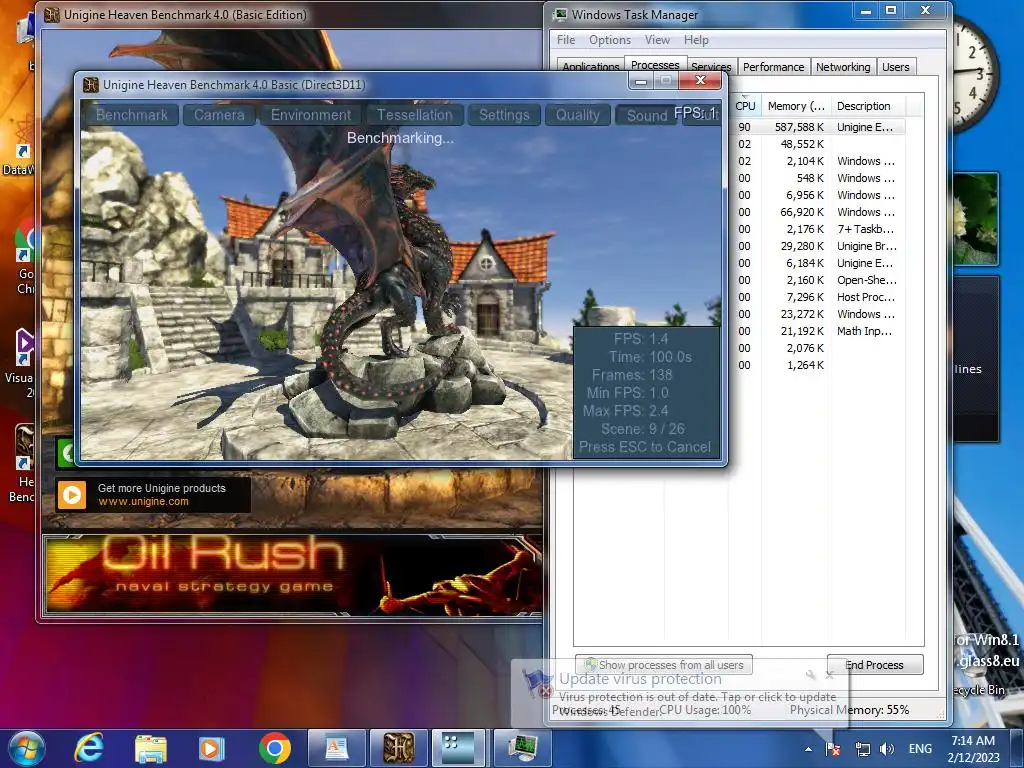Switch to the WordPad document taskbar button
The height and width of the screenshot is (768, 1024).
pyautogui.click(x=336, y=748)
